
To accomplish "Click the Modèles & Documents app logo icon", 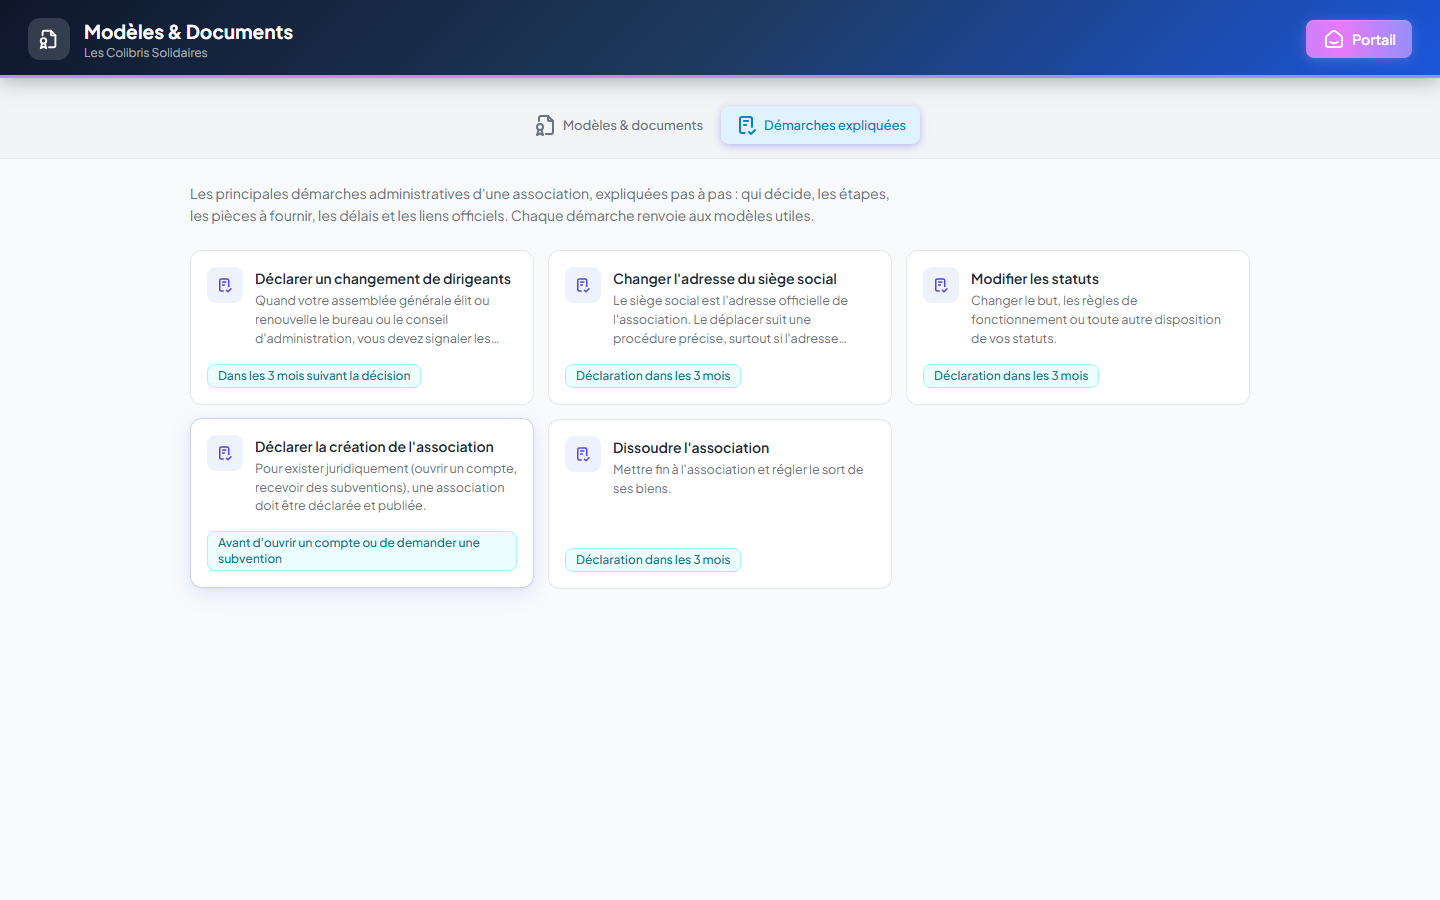I will point(49,39).
